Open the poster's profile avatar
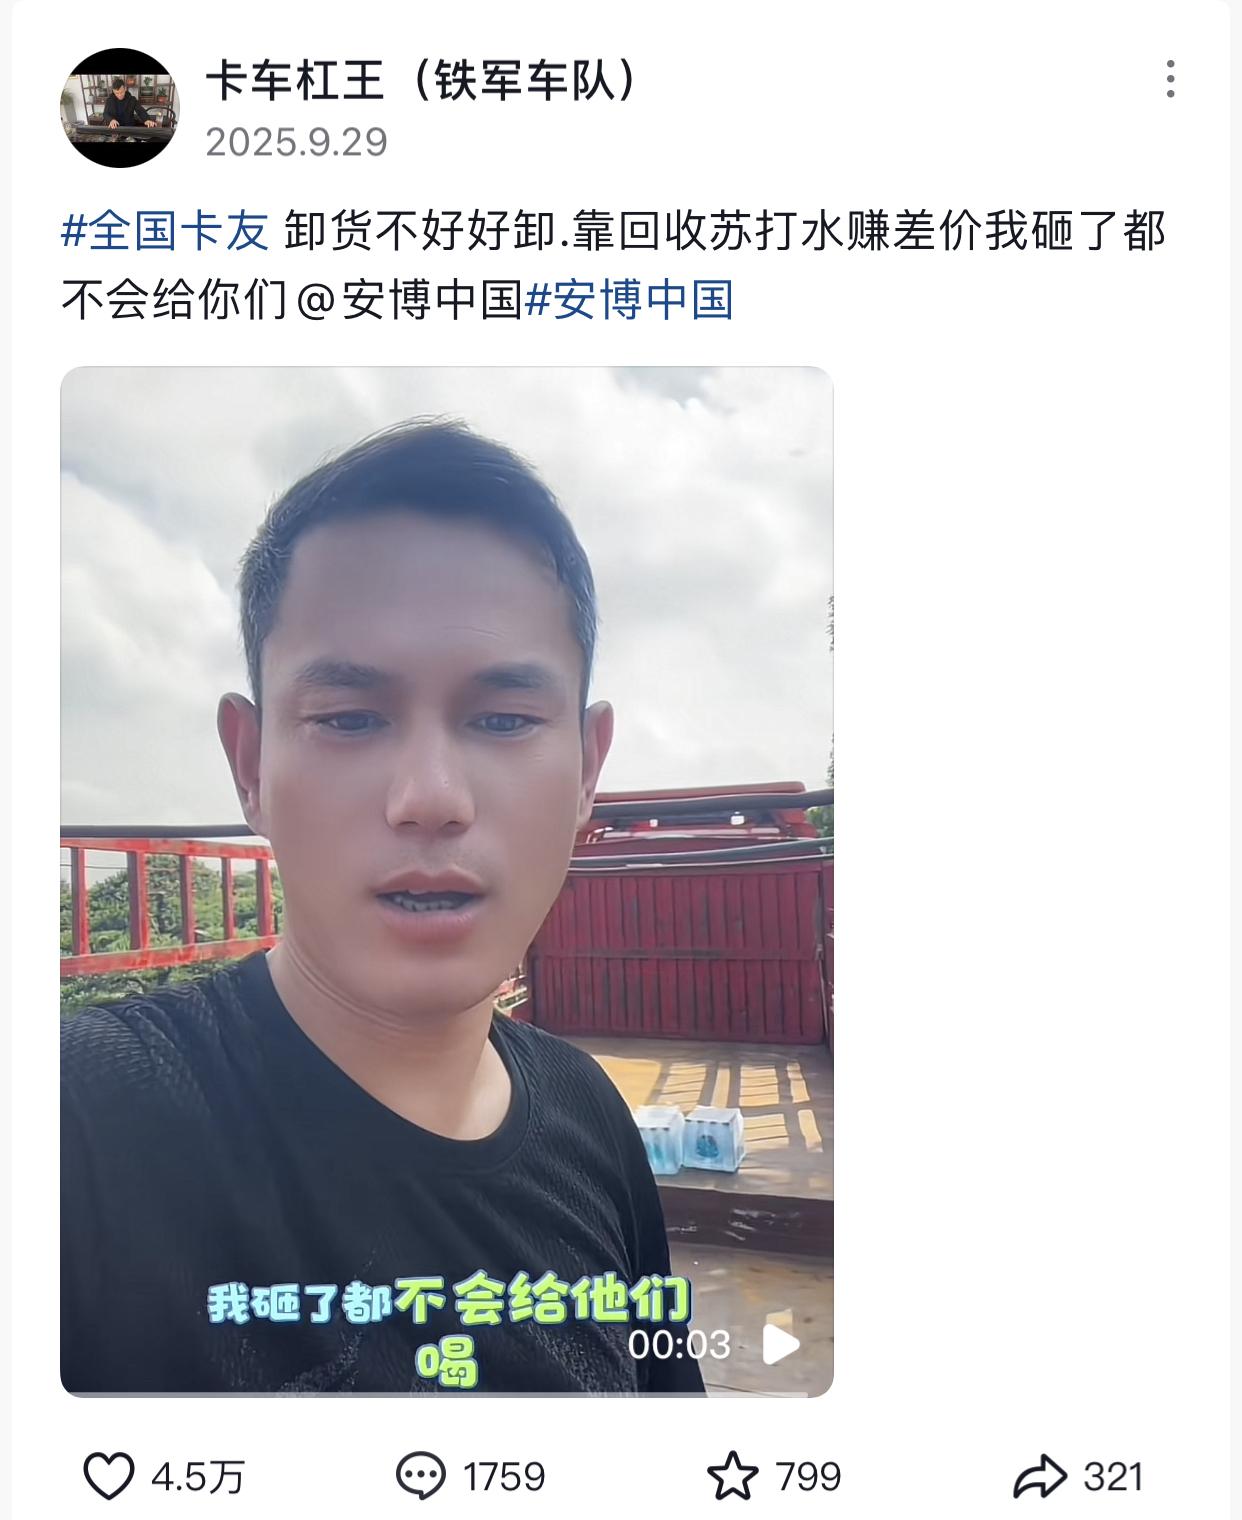The image size is (1242, 1520). coord(120,107)
